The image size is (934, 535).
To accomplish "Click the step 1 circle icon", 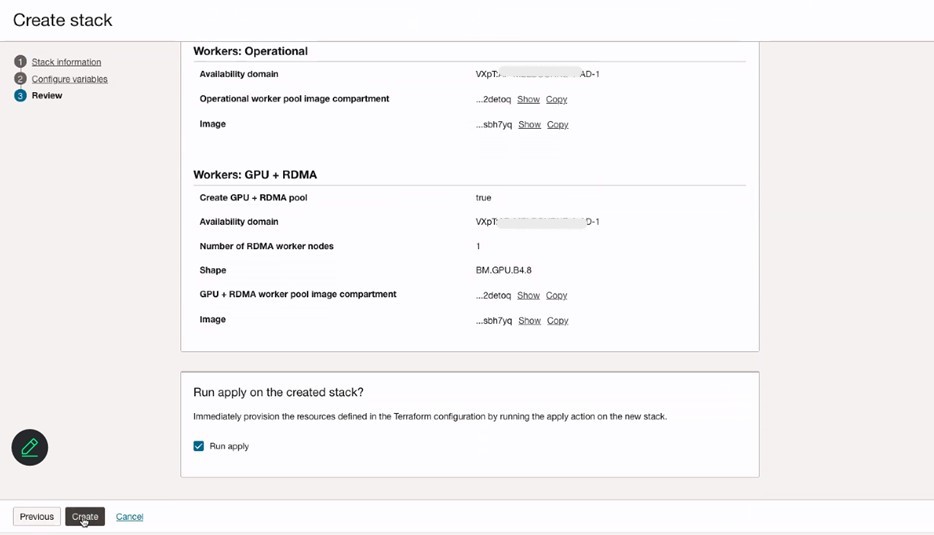I will [20, 62].
